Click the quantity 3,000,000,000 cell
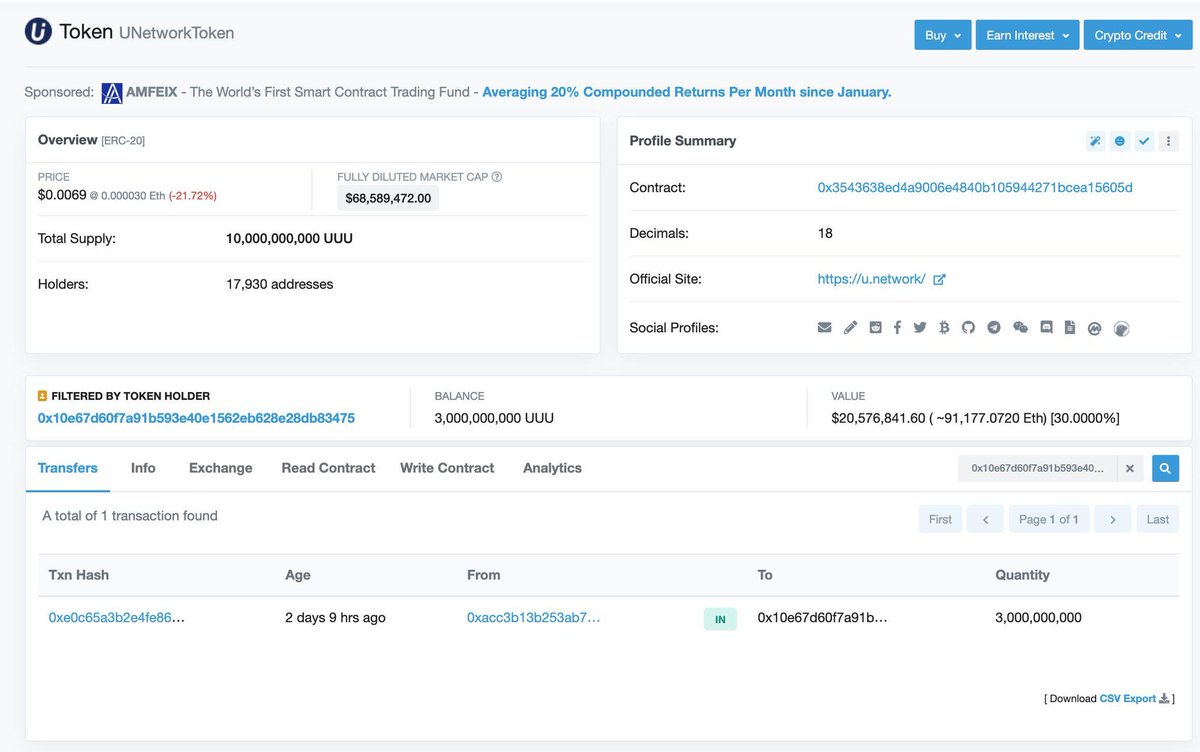Image resolution: width=1200 pixels, height=752 pixels. pos(1038,618)
